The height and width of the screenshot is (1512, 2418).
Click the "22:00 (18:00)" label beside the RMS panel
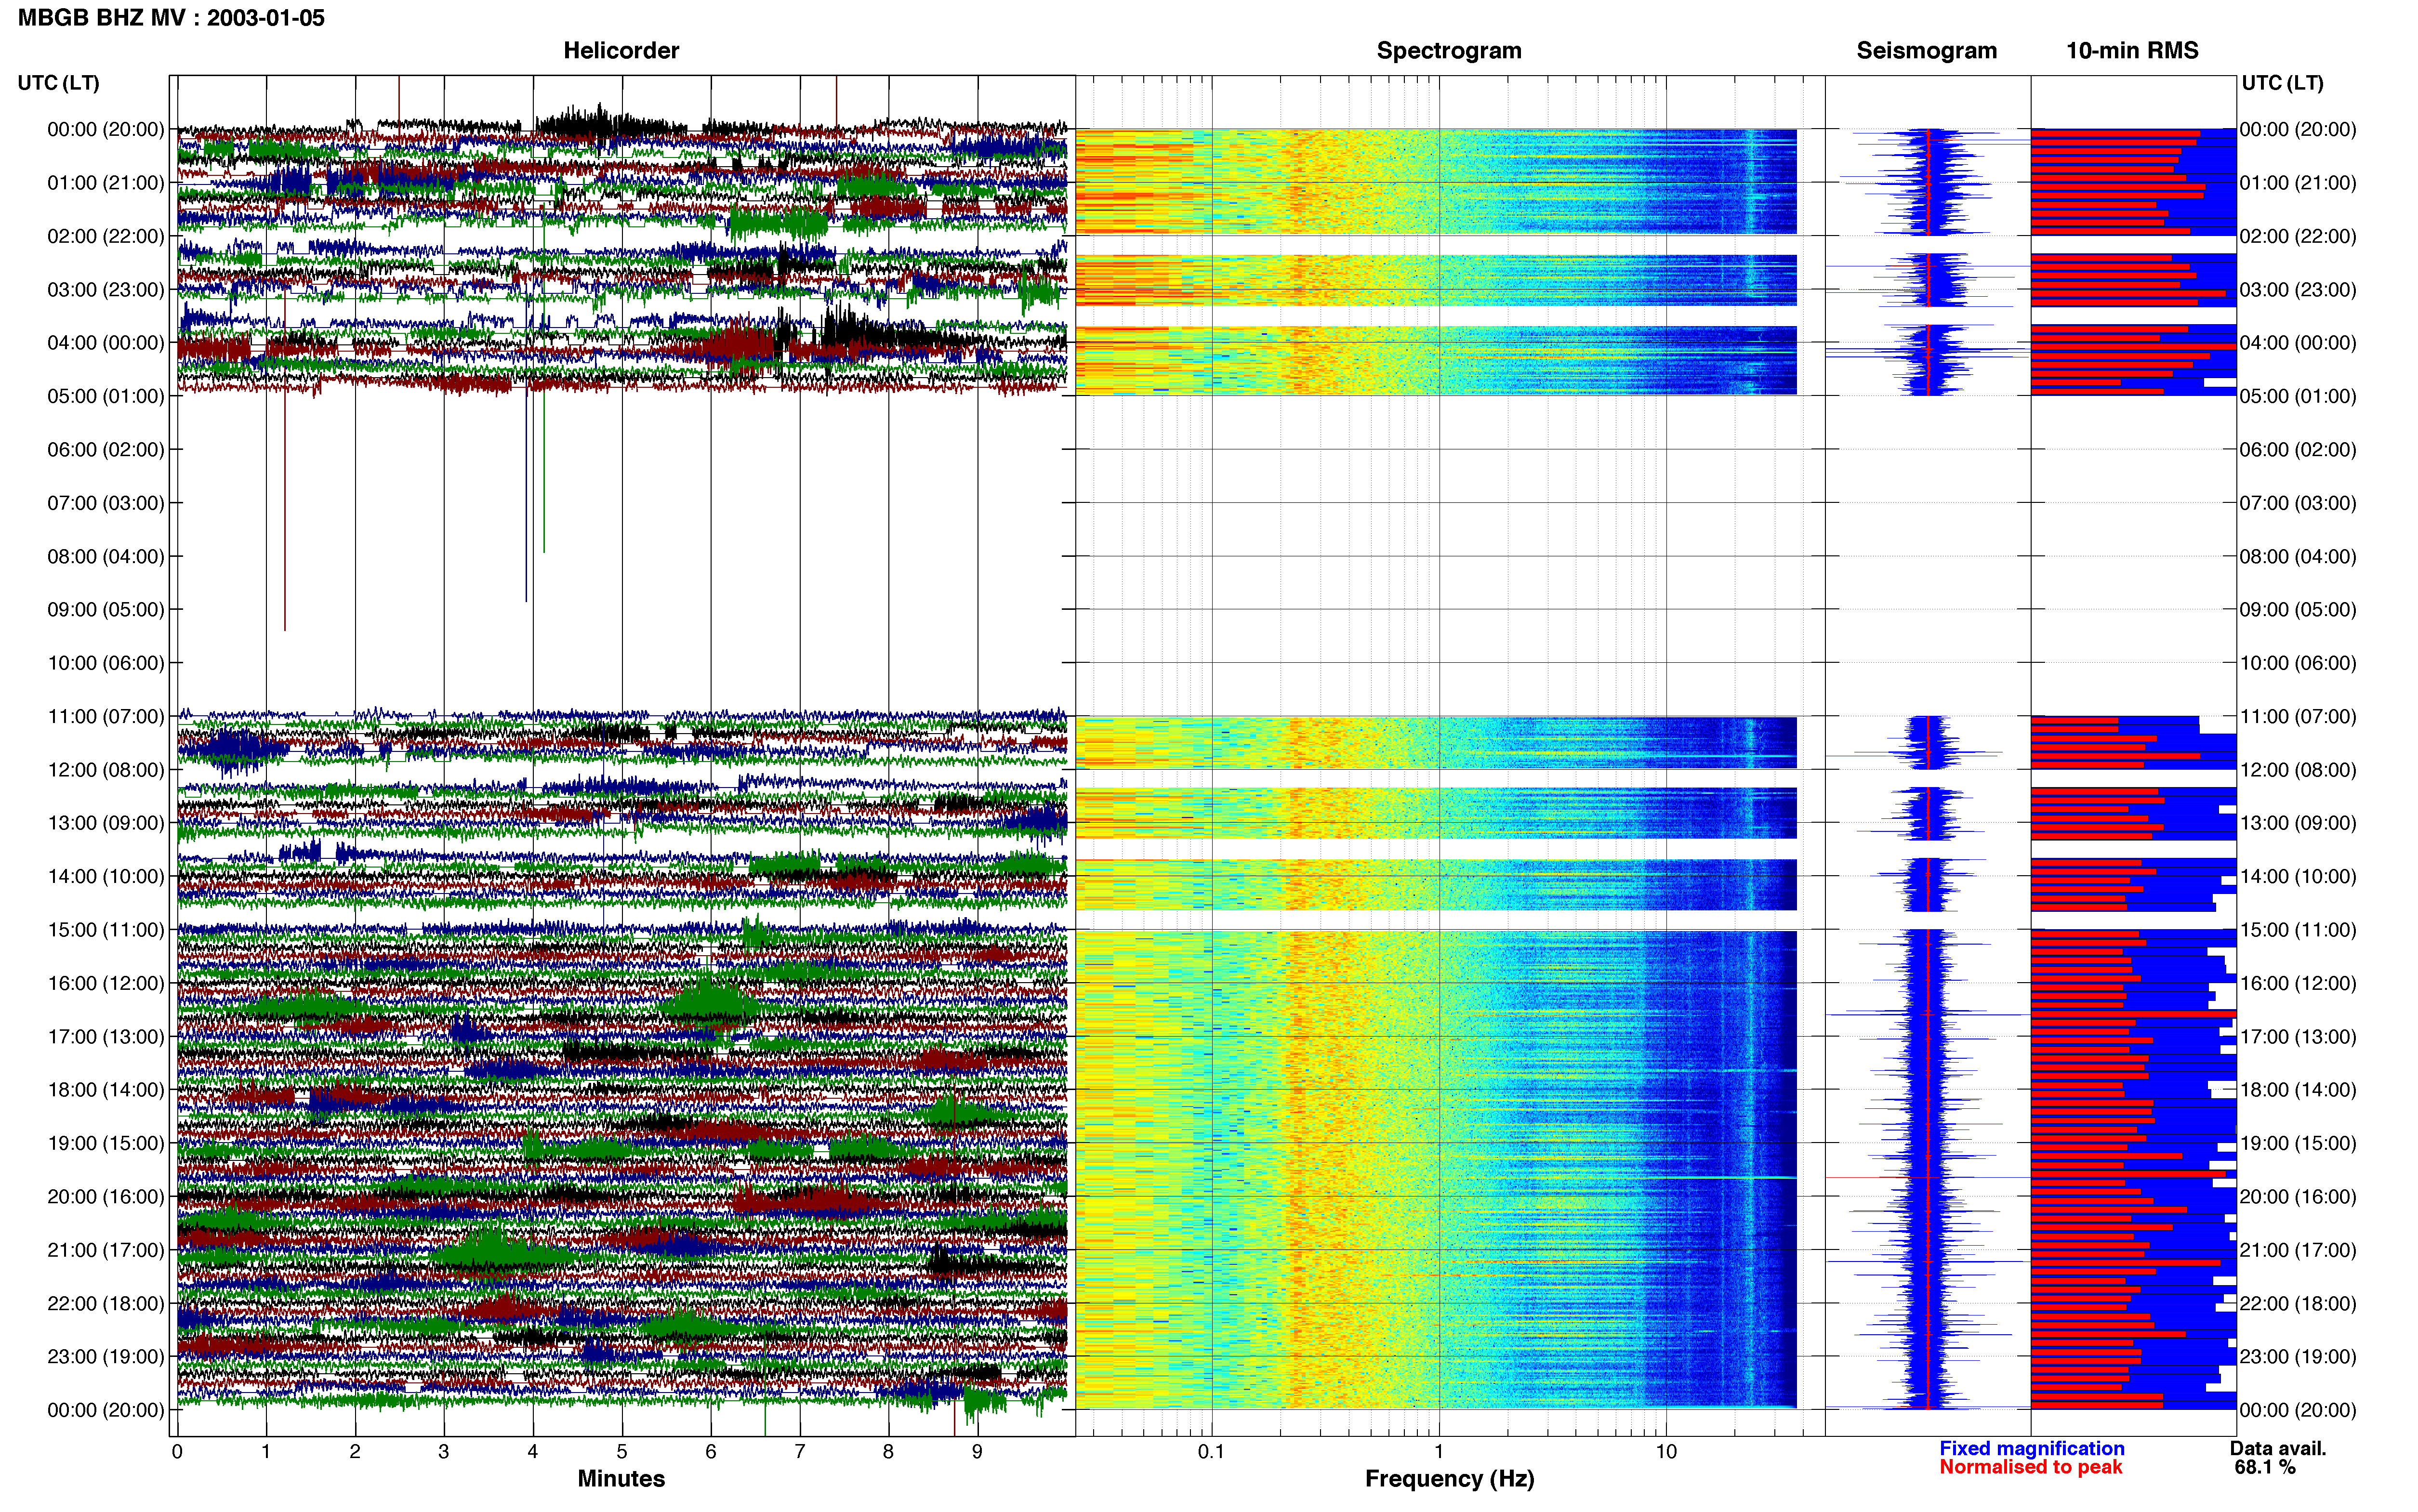coord(2298,1304)
